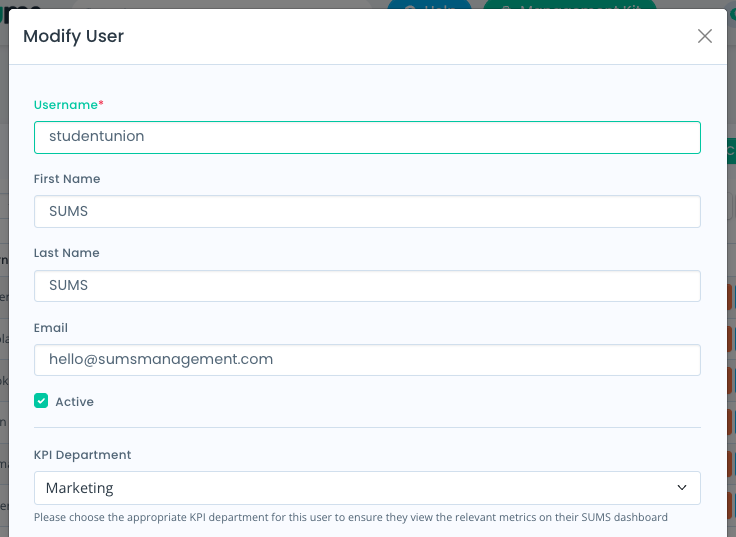Click the Last Name label

pyautogui.click(x=67, y=253)
